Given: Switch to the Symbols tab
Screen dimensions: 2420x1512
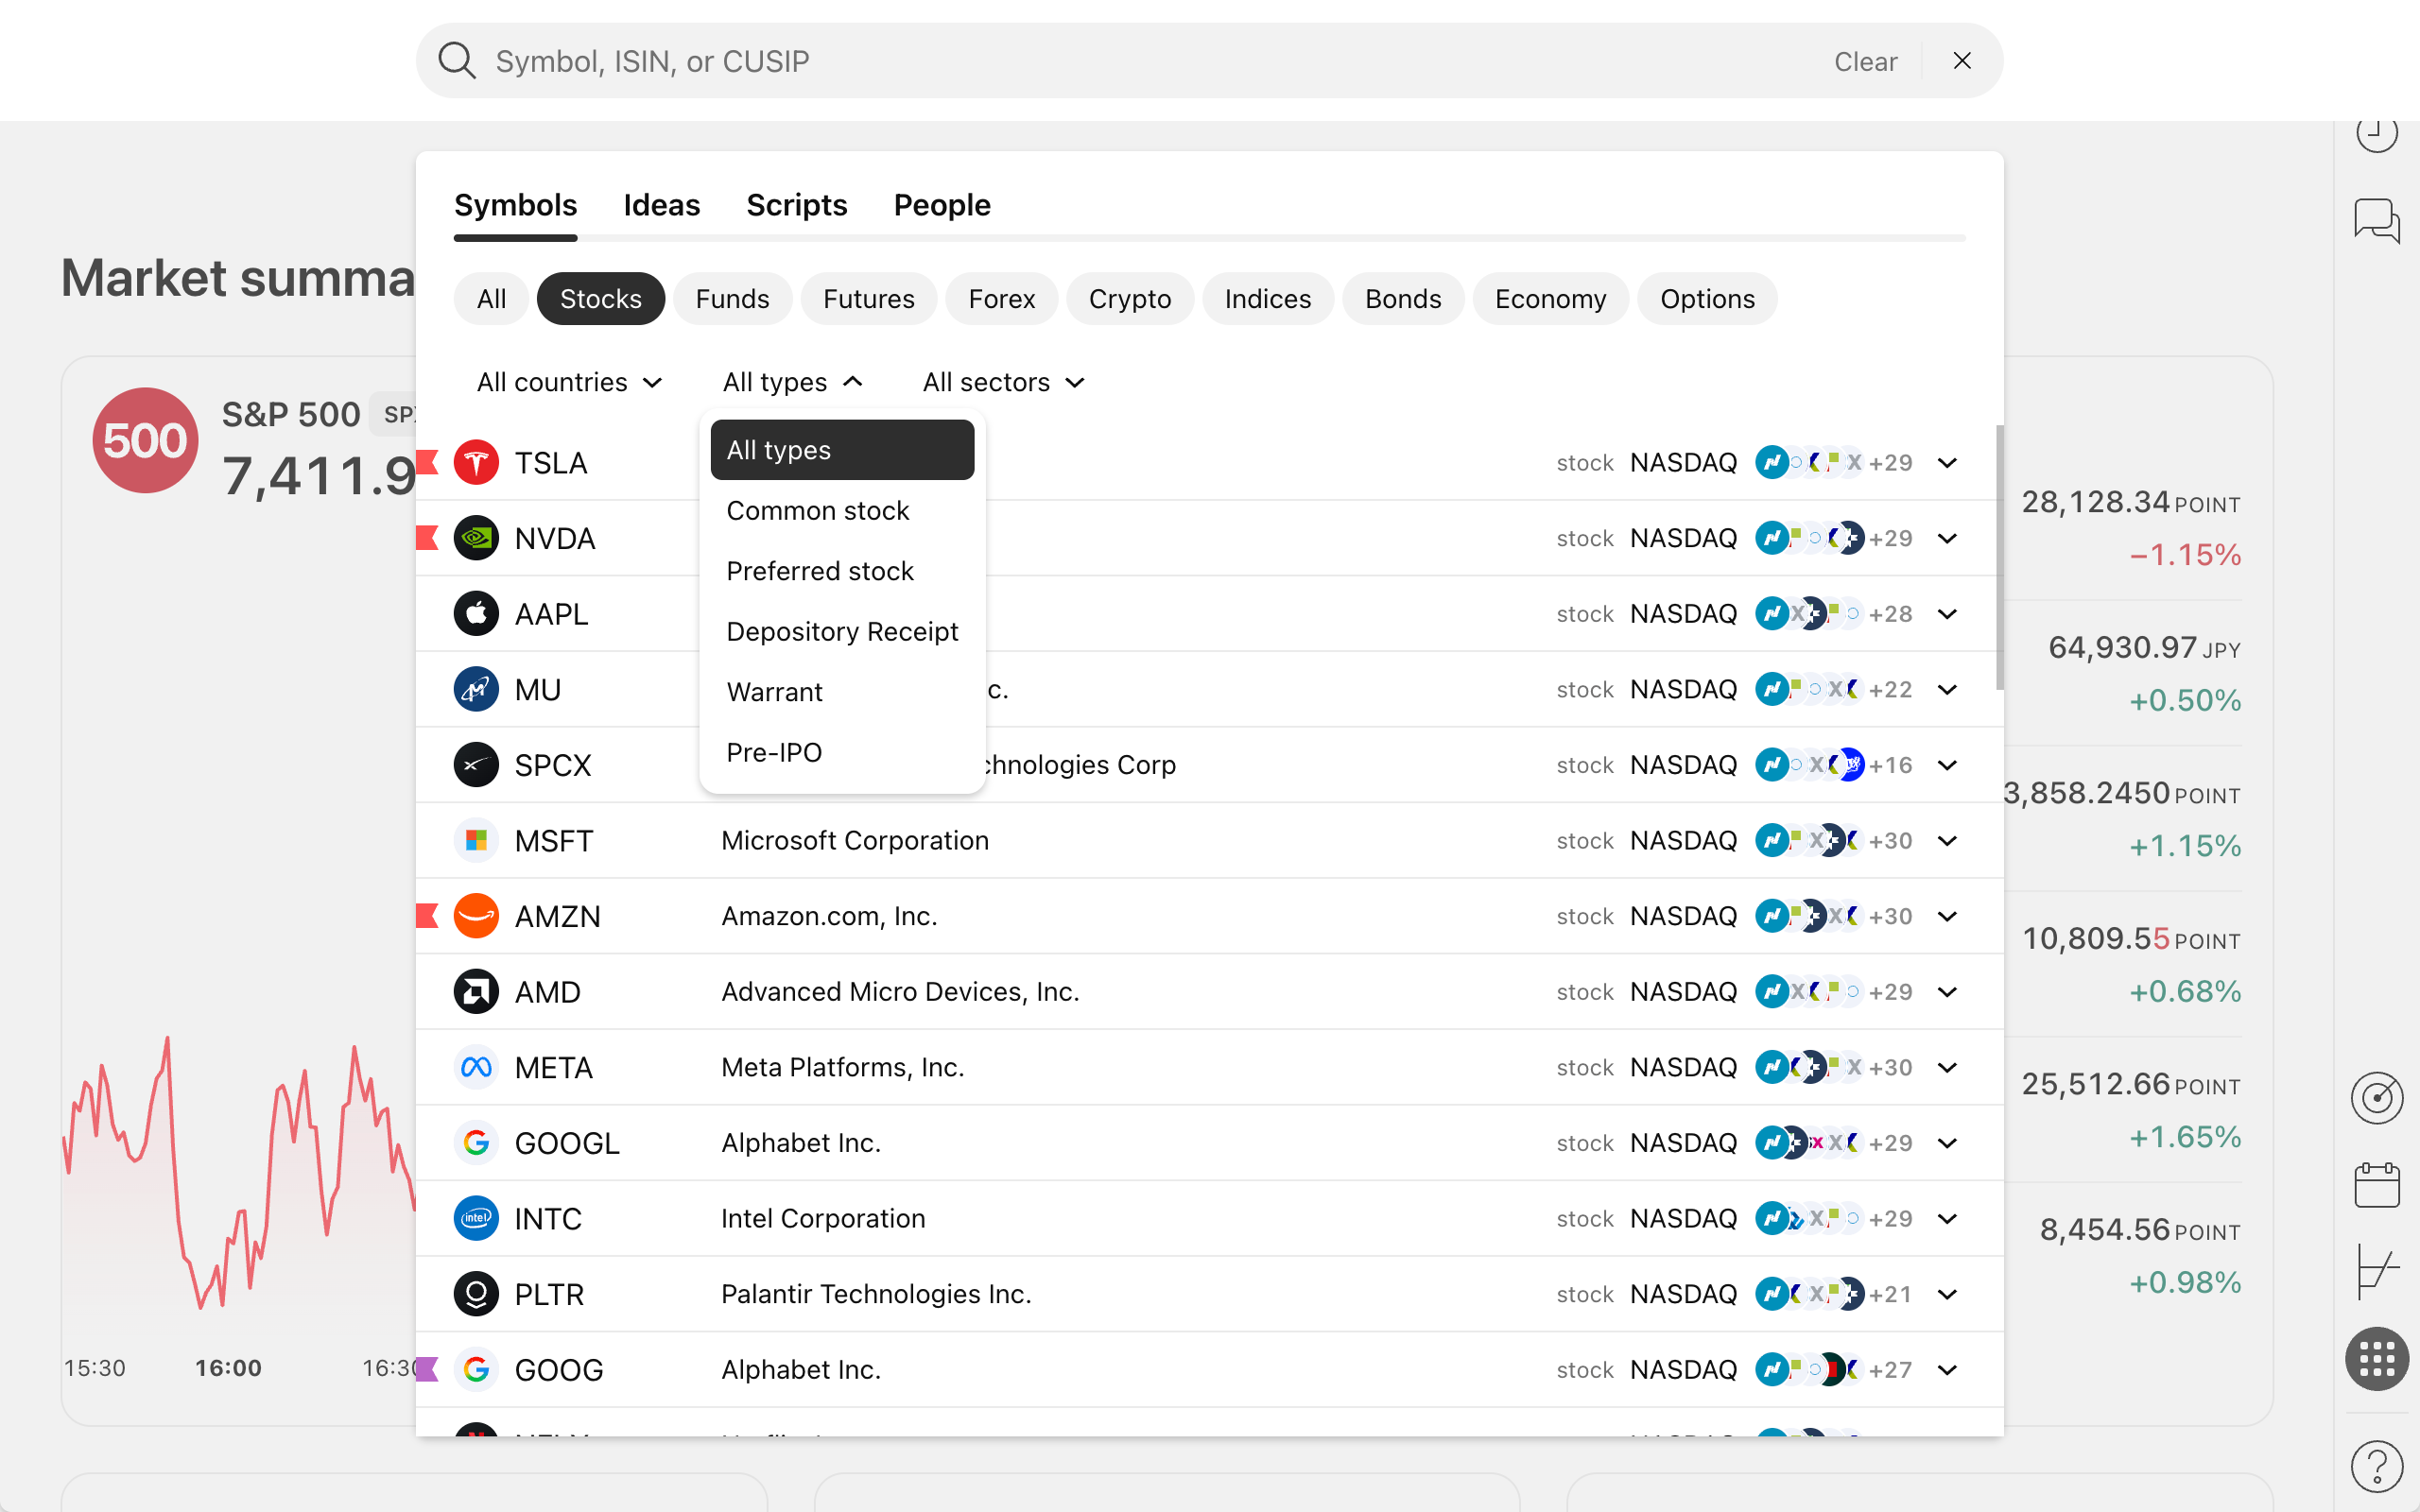Looking at the screenshot, I should click(516, 205).
